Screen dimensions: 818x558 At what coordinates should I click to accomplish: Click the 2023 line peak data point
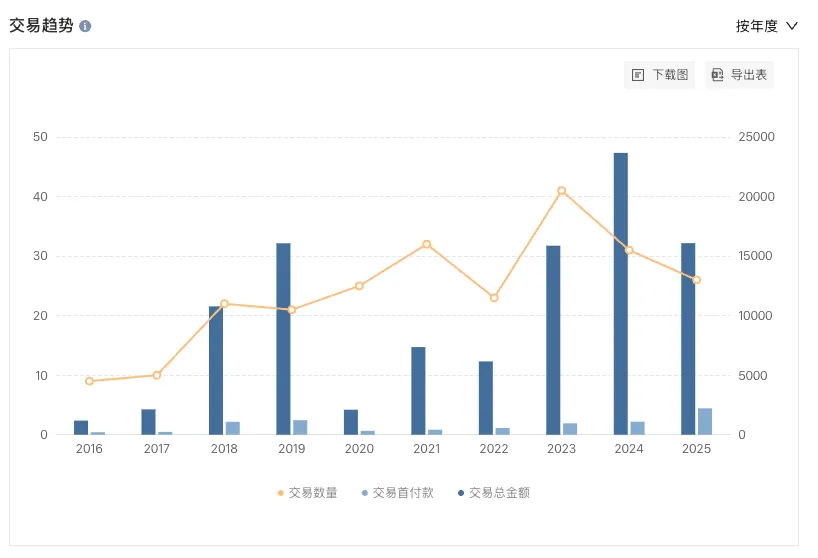tap(561, 190)
